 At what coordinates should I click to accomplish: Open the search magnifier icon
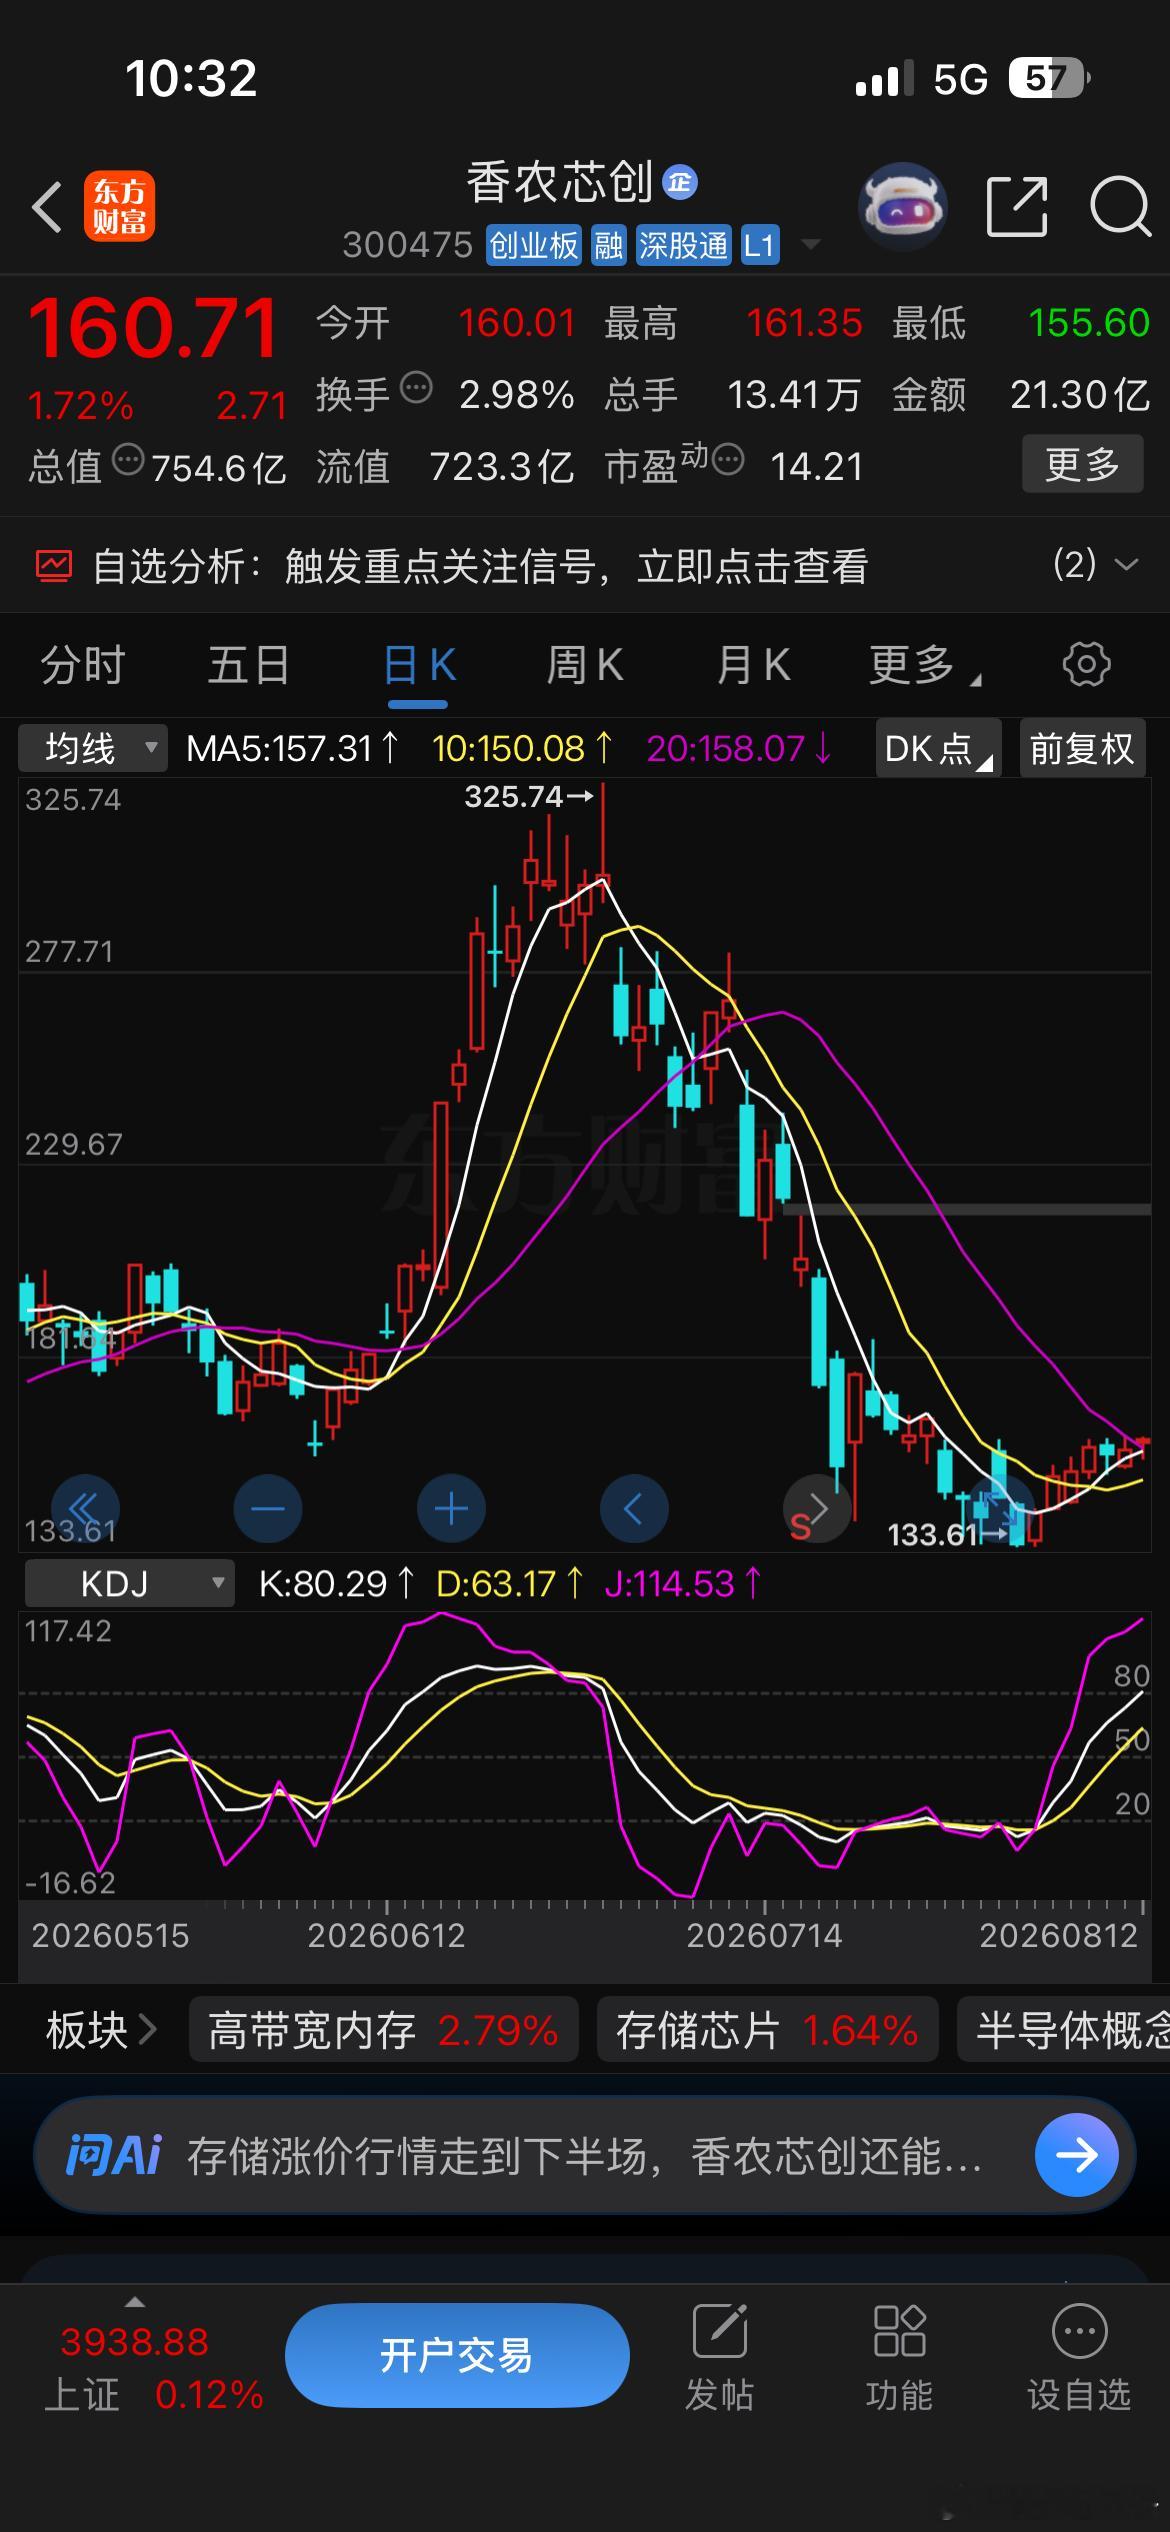pyautogui.click(x=1120, y=207)
